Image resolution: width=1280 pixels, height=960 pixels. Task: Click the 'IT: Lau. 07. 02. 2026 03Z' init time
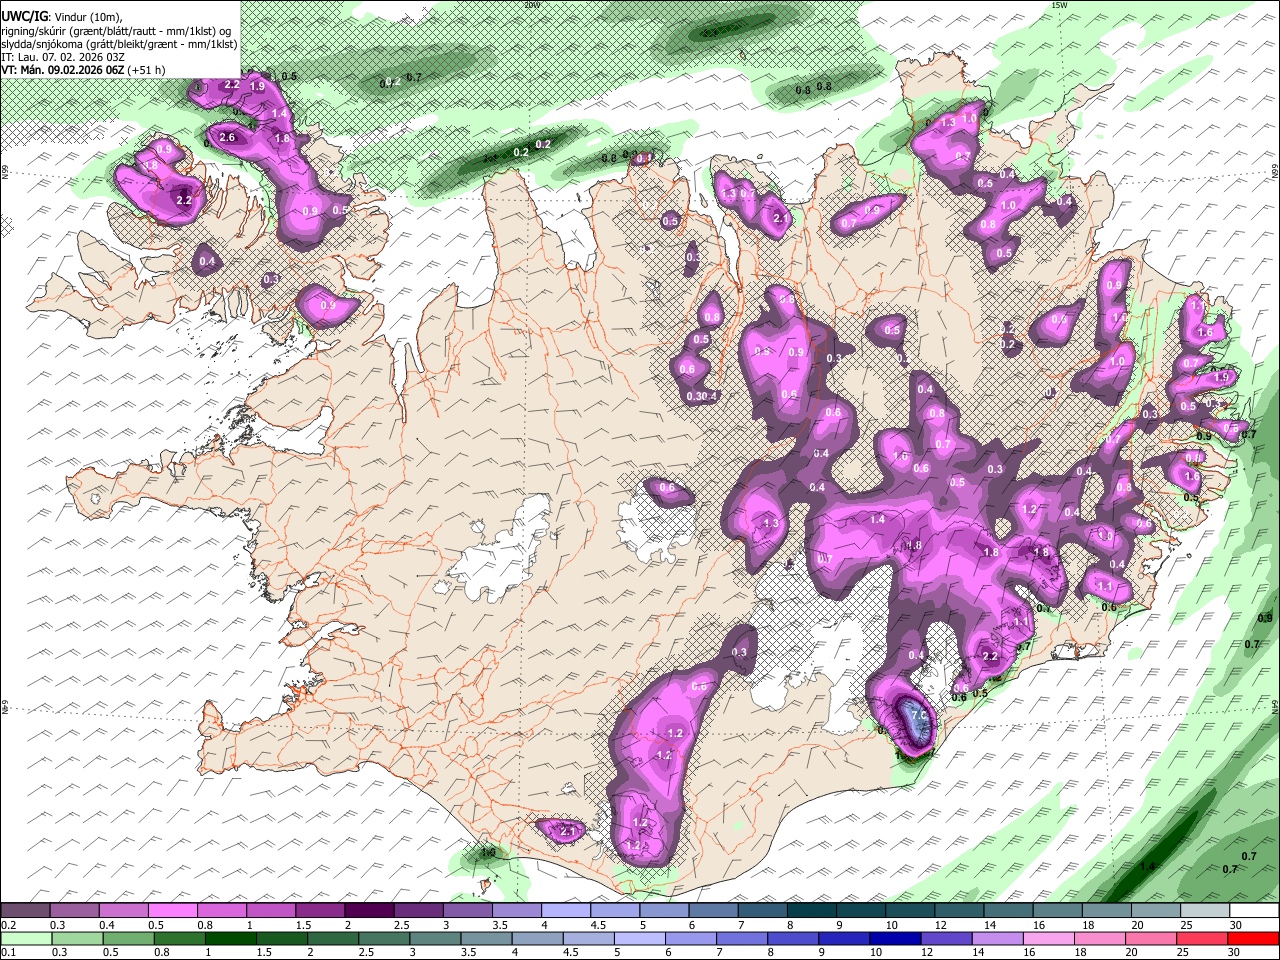[x=63, y=57]
